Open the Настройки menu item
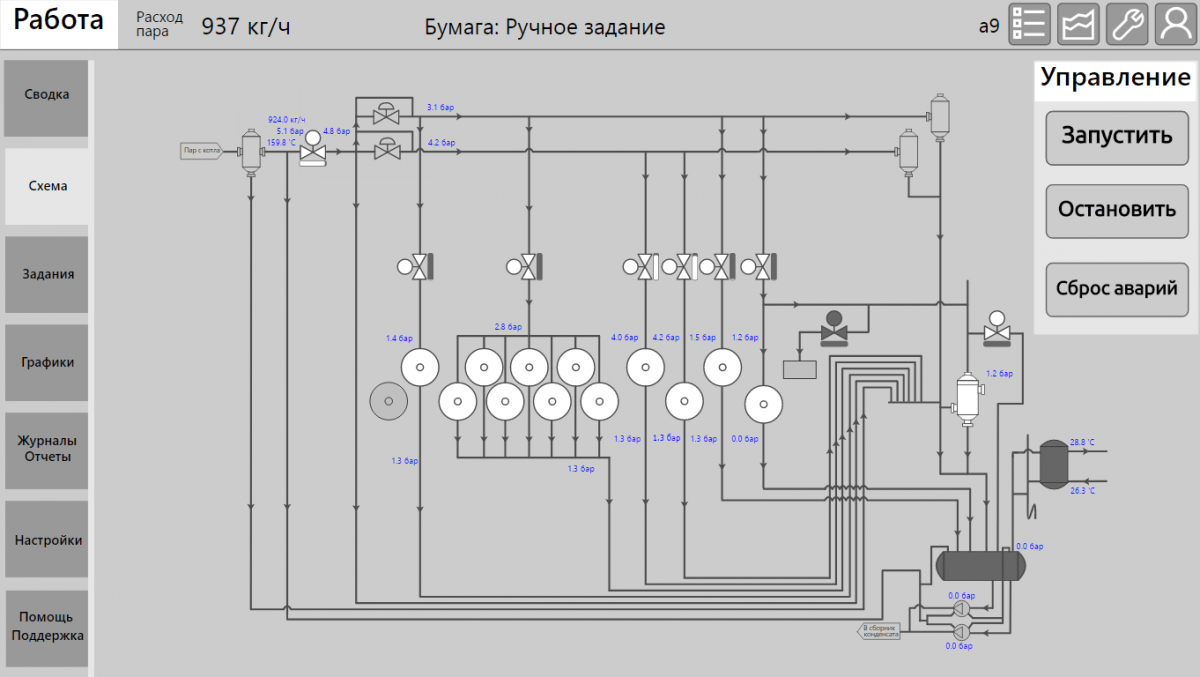Screen dimensions: 1200x677 47,541
